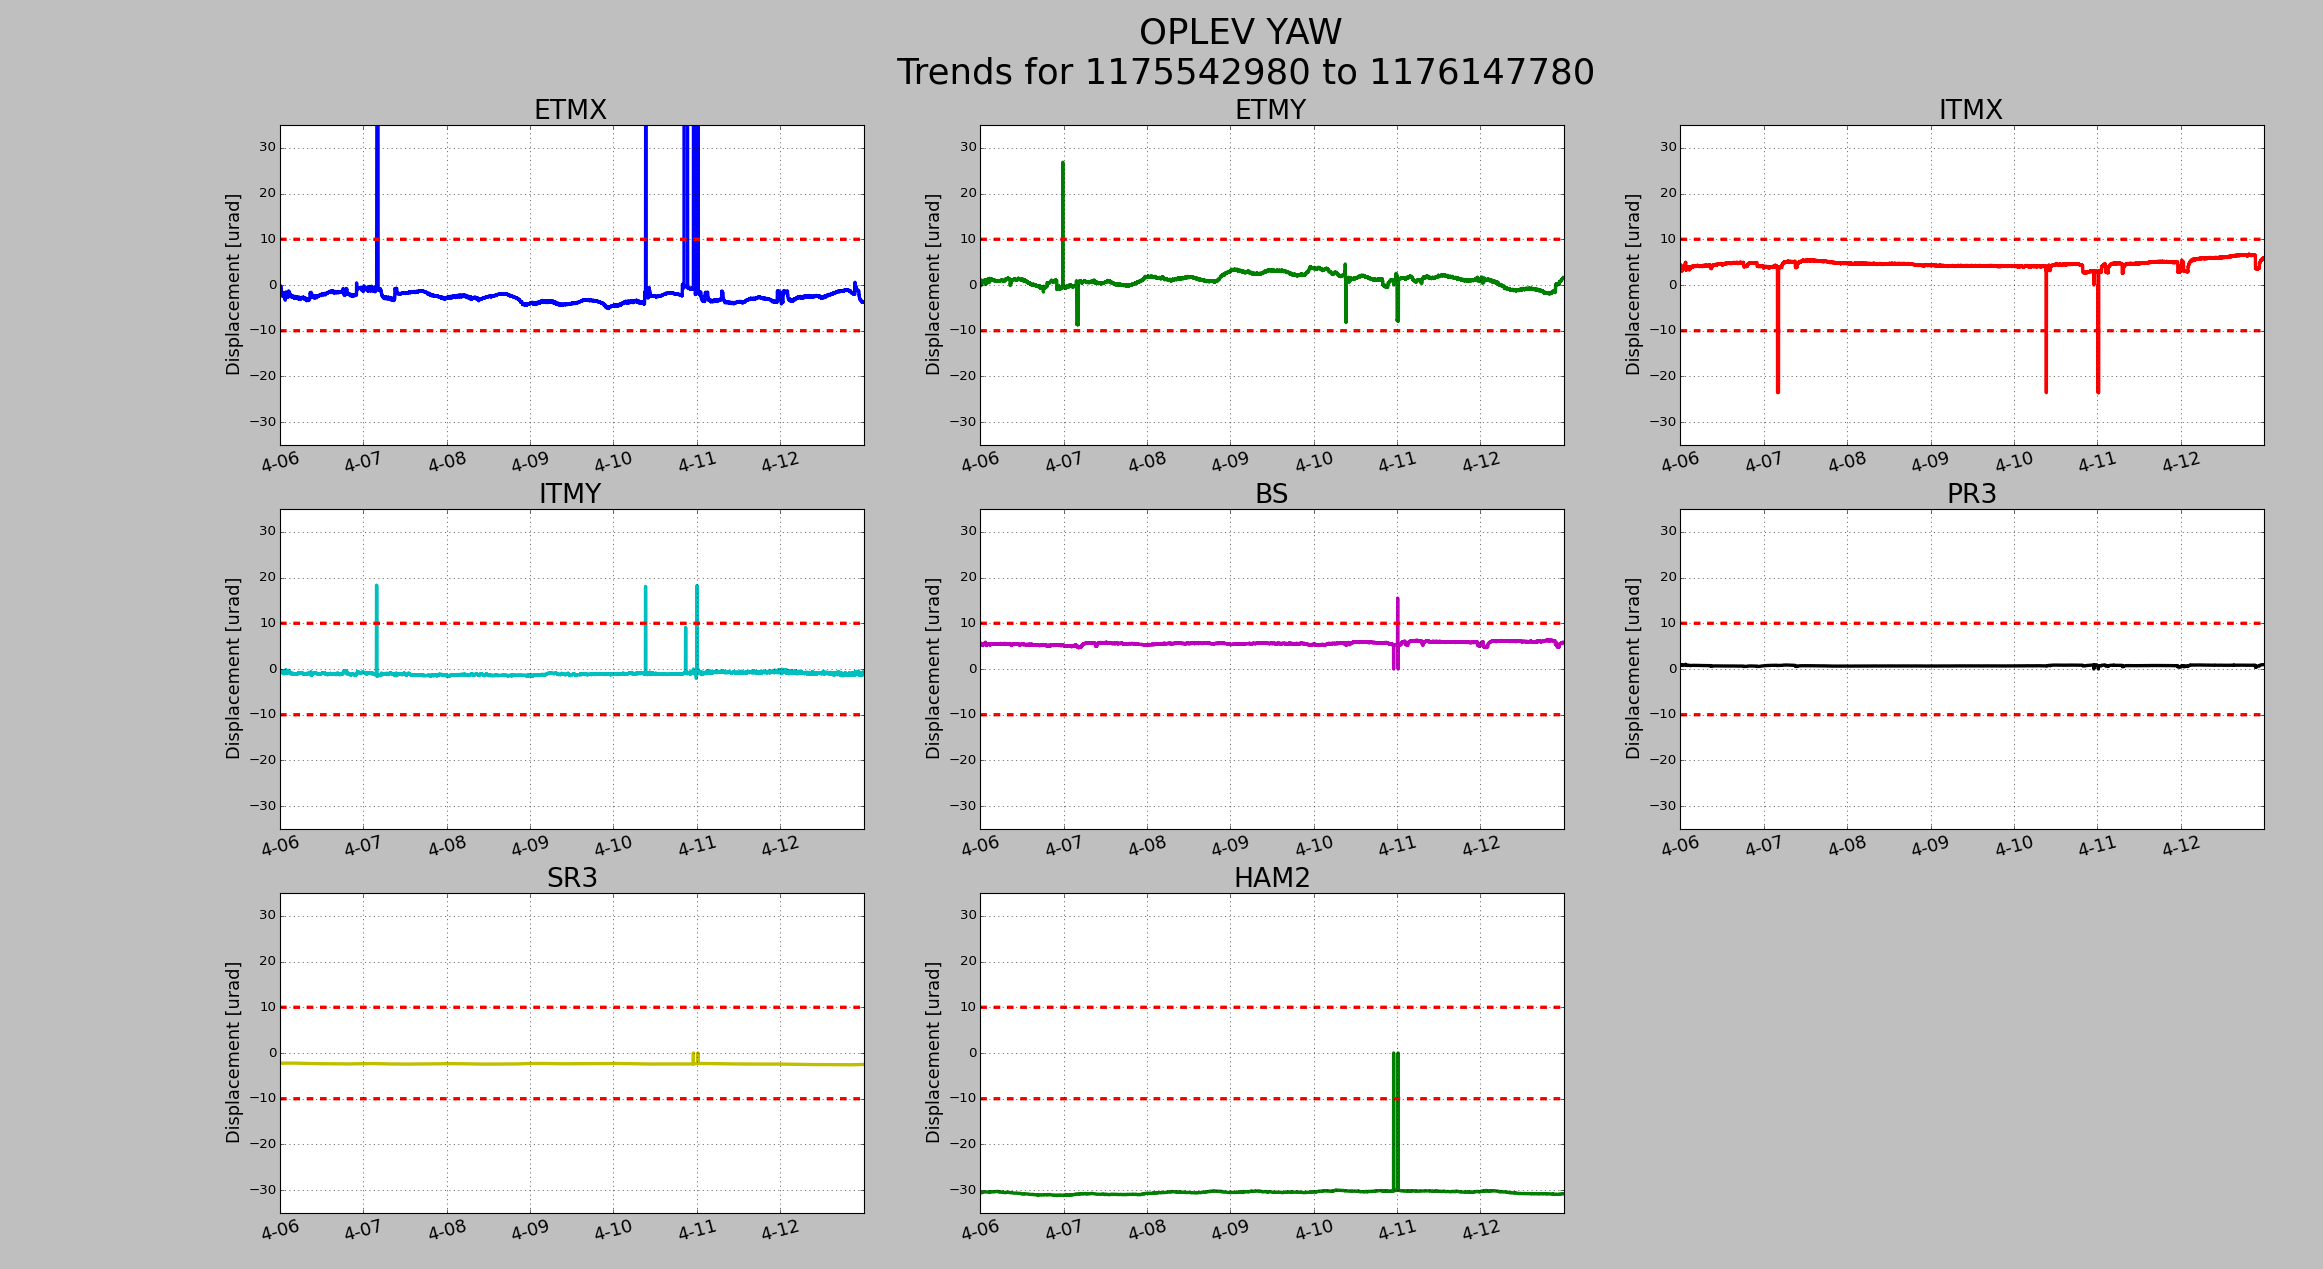Click the 30 y-axis tick on ETMX

coord(267,147)
